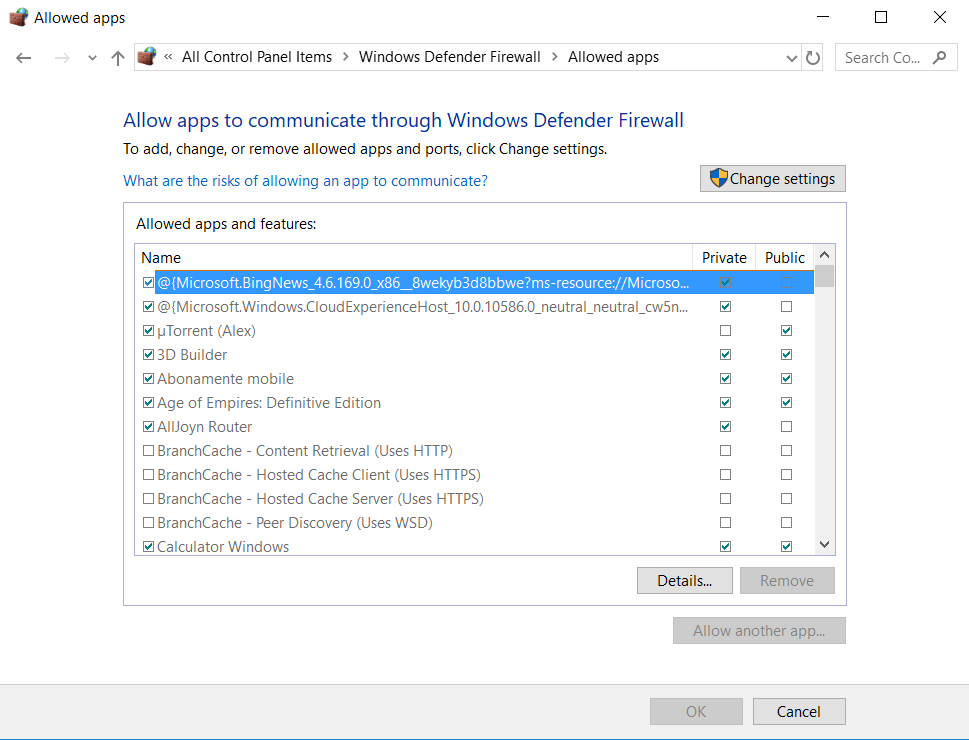Click the Public column header
The width and height of the screenshot is (969, 740).
pyautogui.click(x=785, y=257)
